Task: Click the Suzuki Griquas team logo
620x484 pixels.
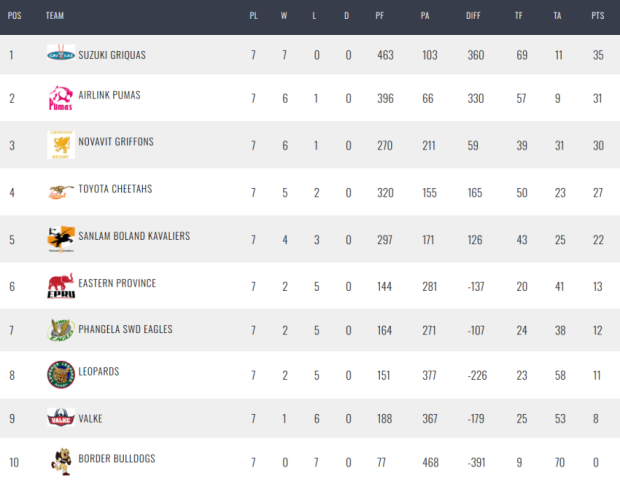Action: click(61, 55)
